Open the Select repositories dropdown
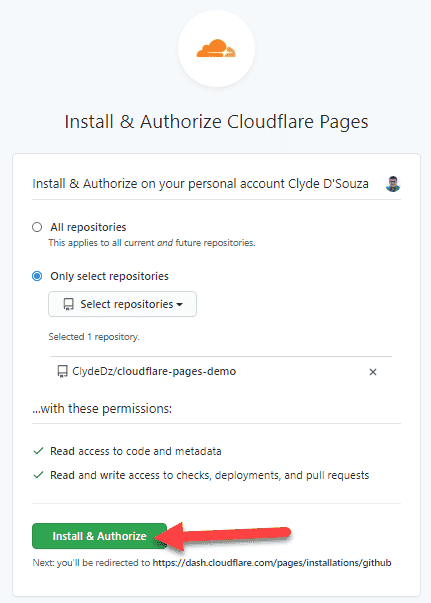Screen dimensions: 431x603 [x=122, y=304]
